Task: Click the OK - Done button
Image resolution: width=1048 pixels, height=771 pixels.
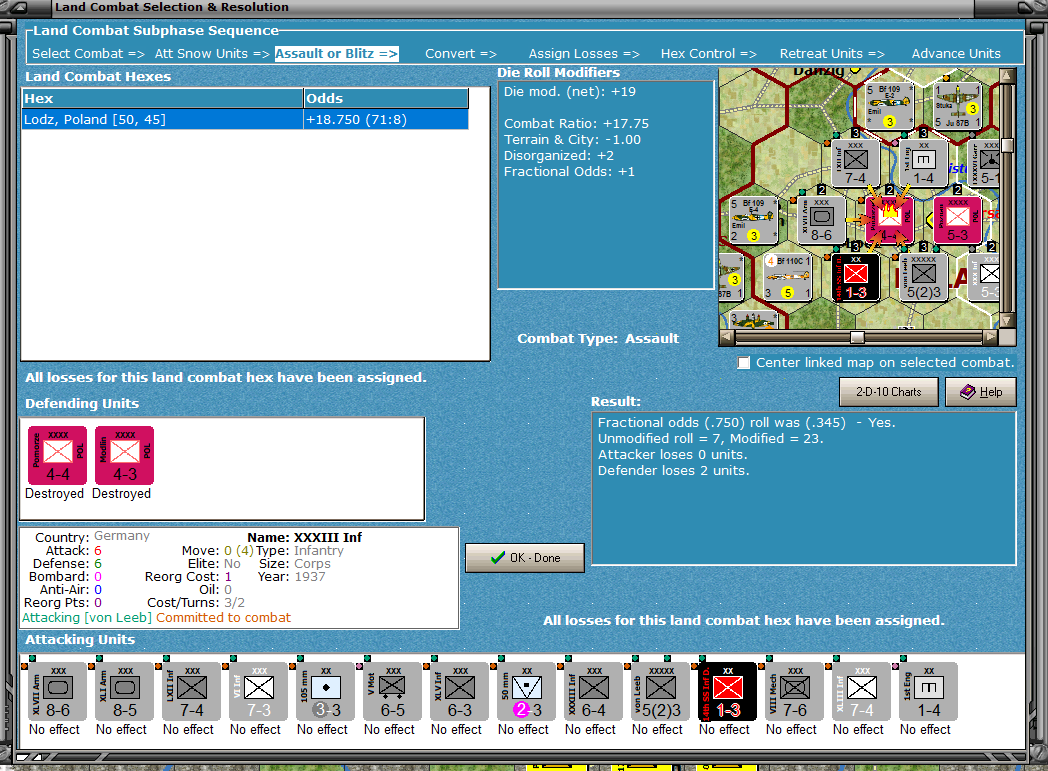Action: [x=525, y=558]
